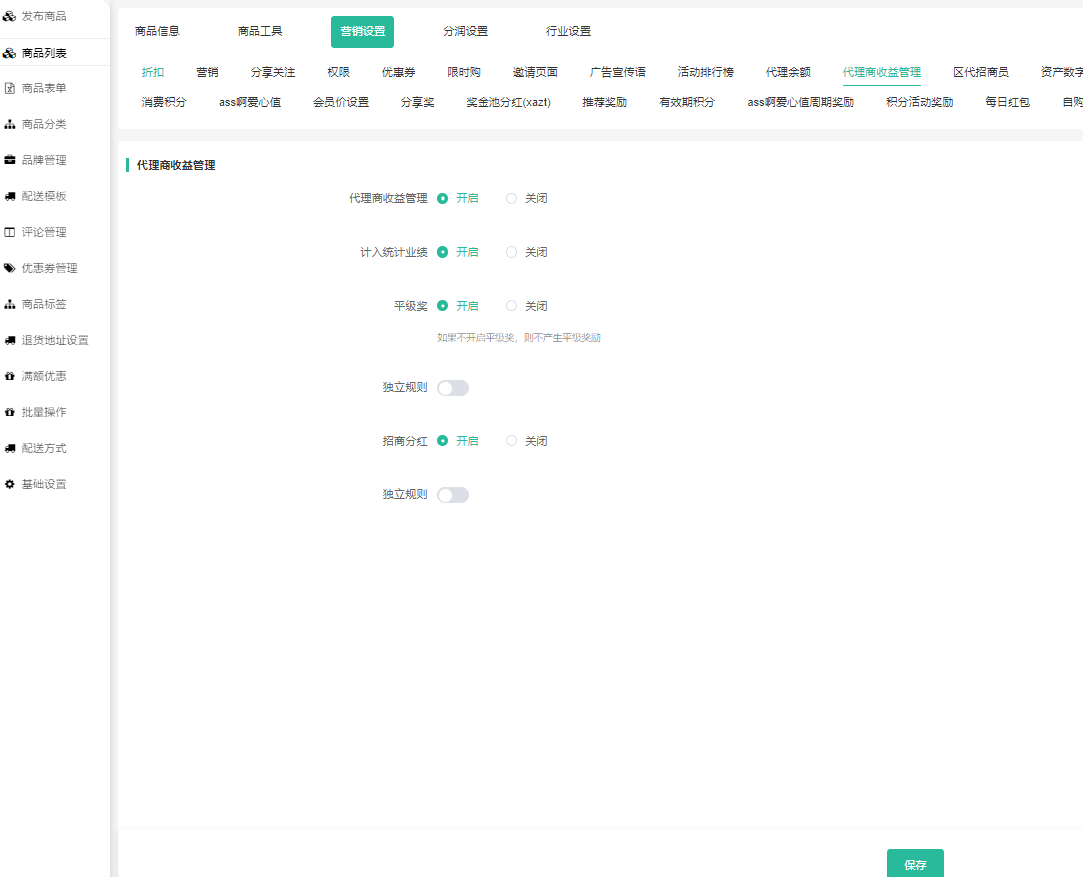The width and height of the screenshot is (1083, 877).
Task: Click the 品牌管理 briefcase icon
Action: 10,160
